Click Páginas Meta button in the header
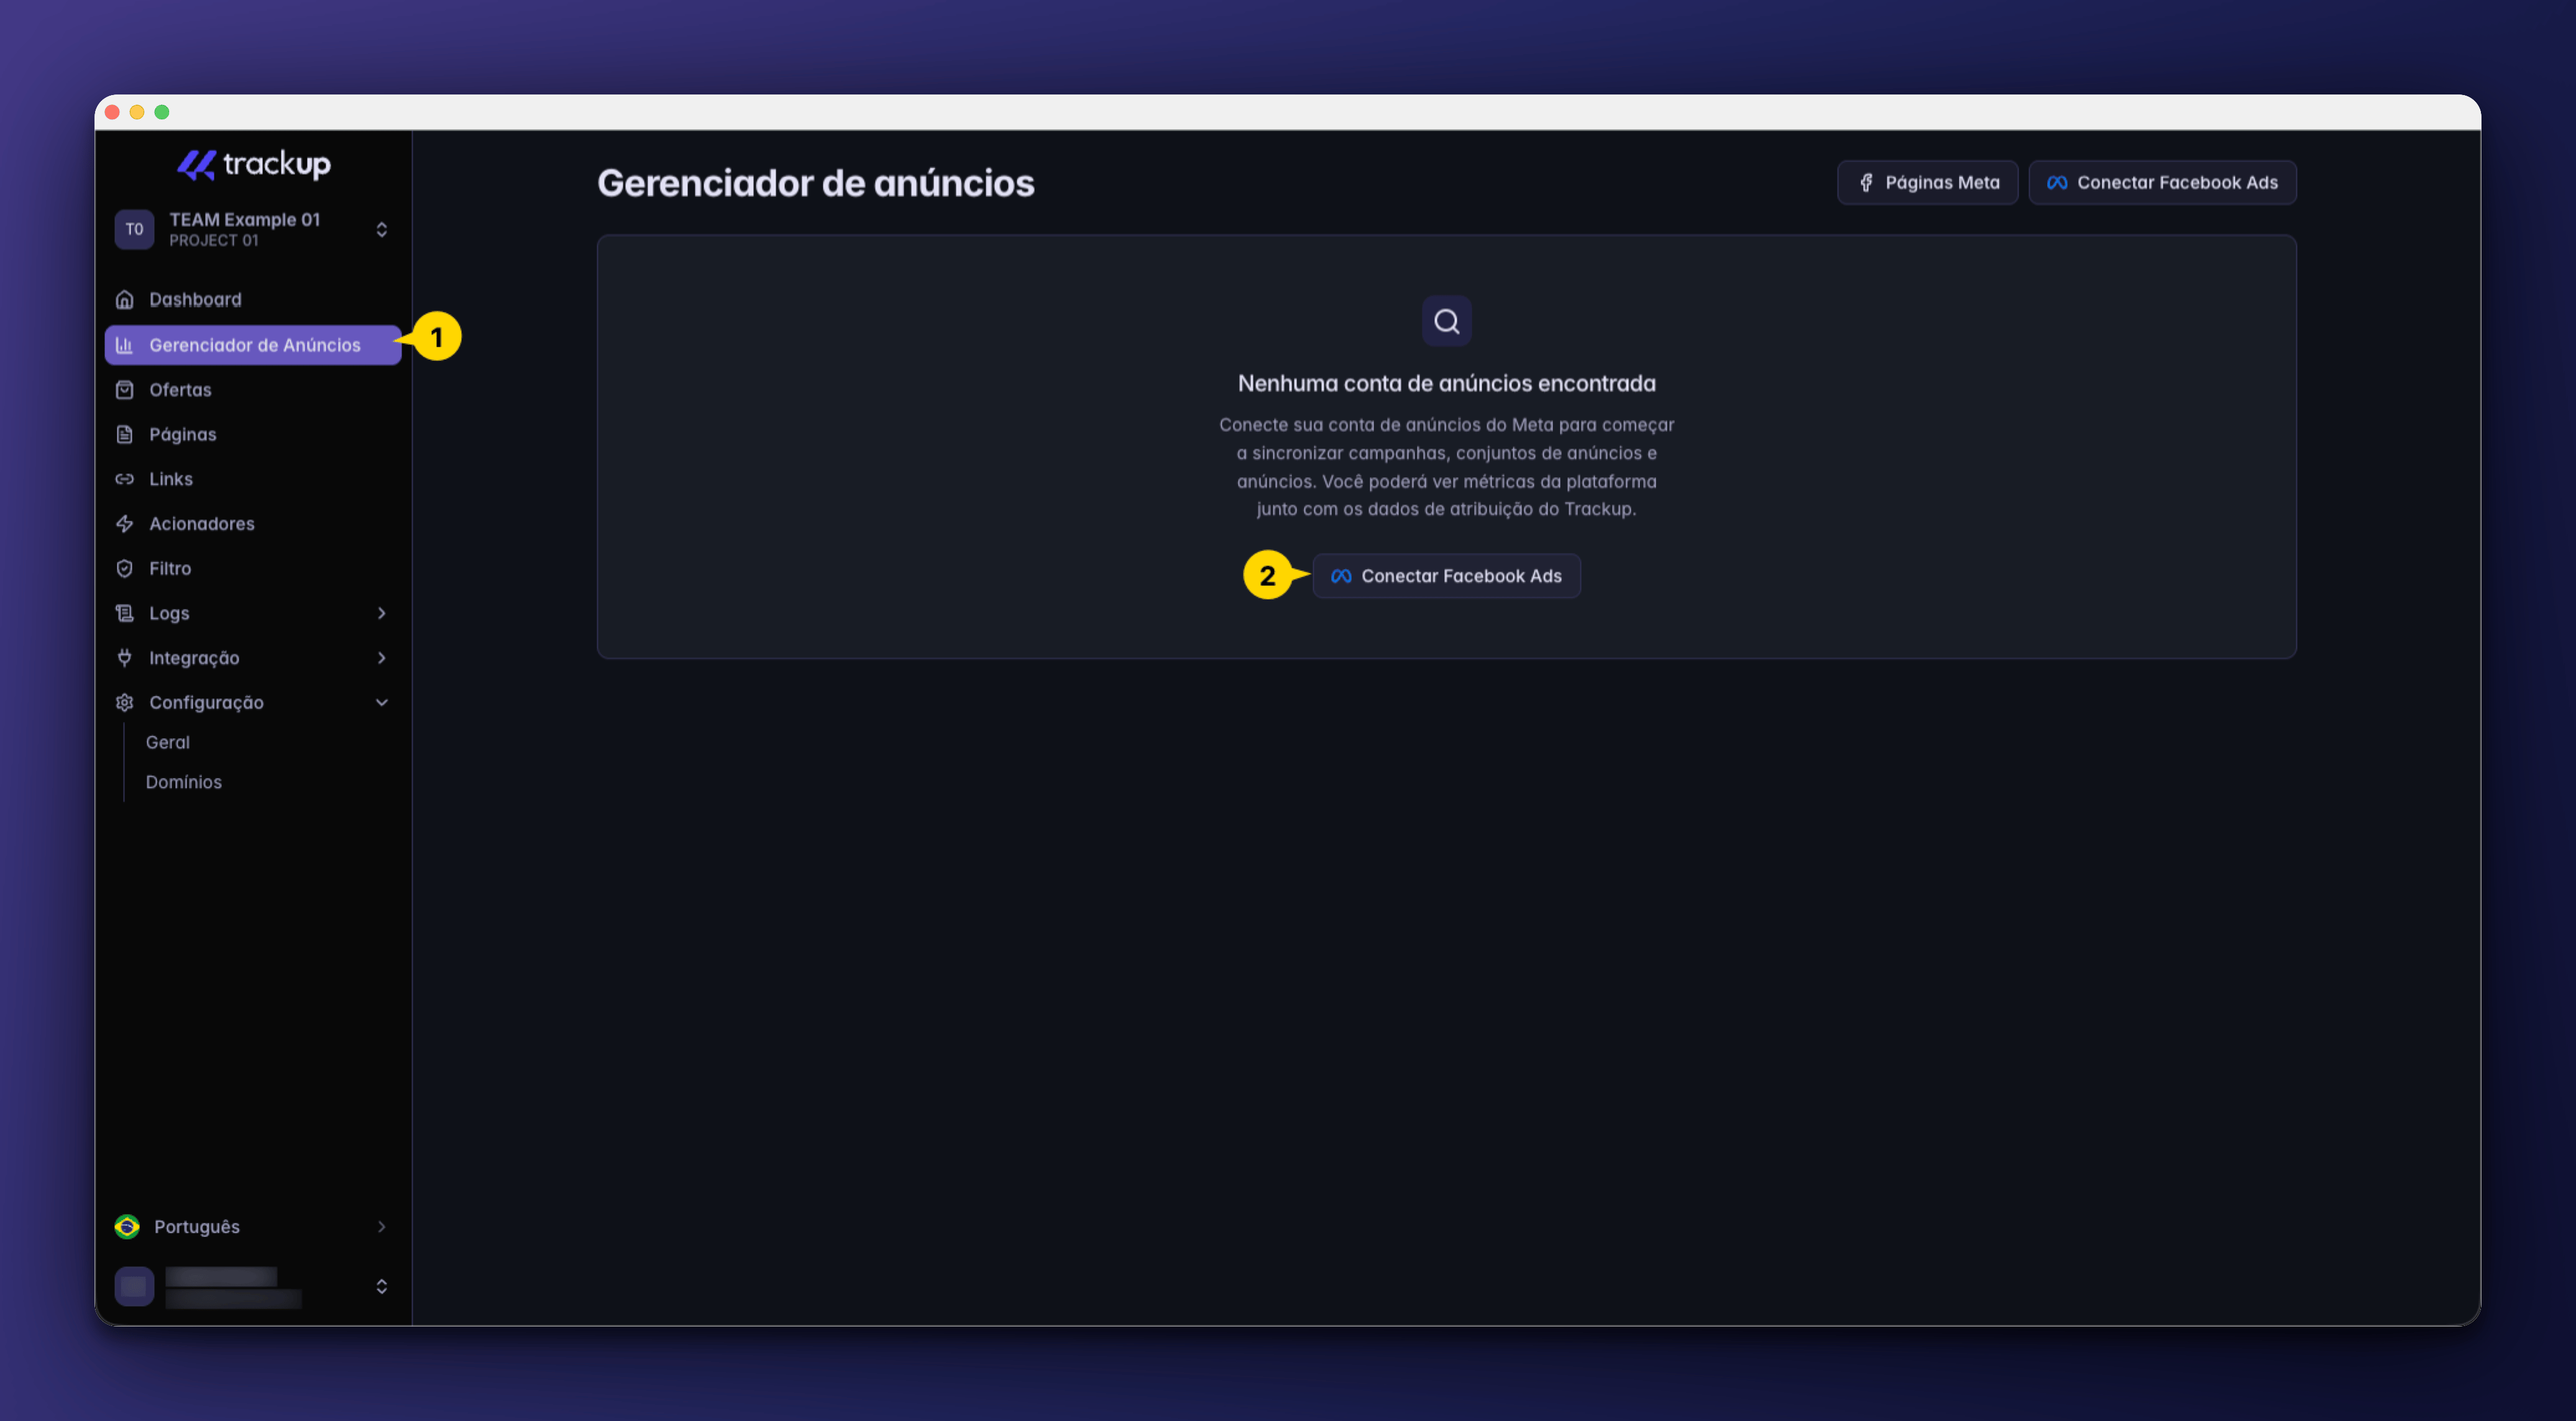The width and height of the screenshot is (2576, 1421). point(1927,182)
